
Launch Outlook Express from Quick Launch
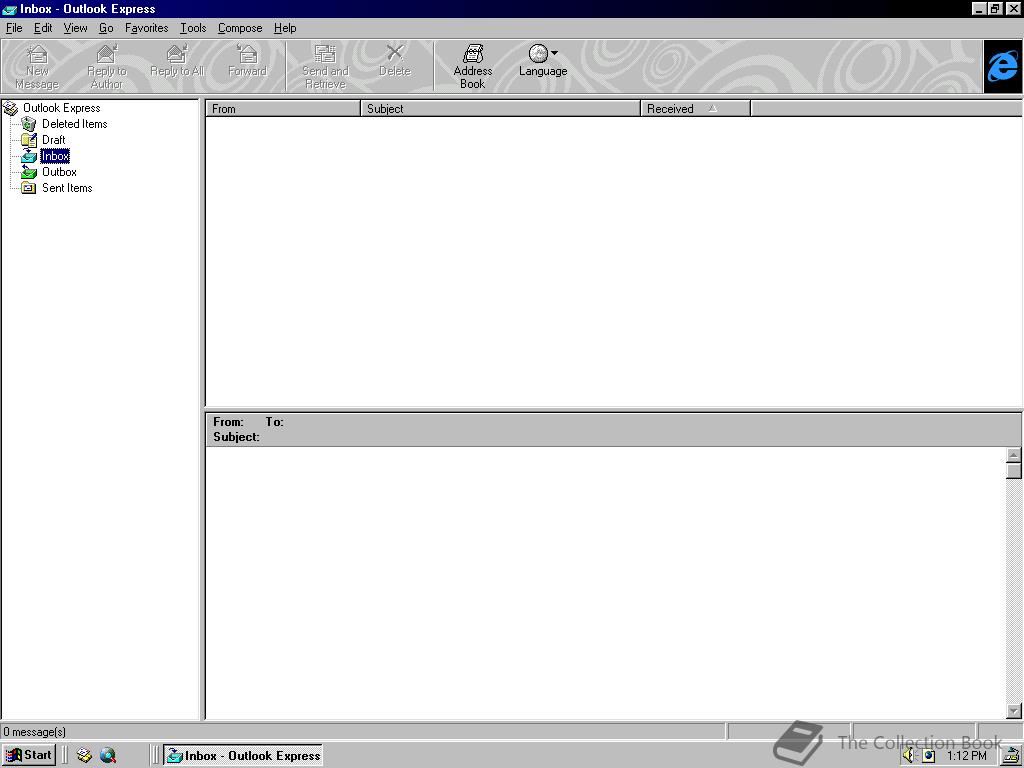click(84, 755)
